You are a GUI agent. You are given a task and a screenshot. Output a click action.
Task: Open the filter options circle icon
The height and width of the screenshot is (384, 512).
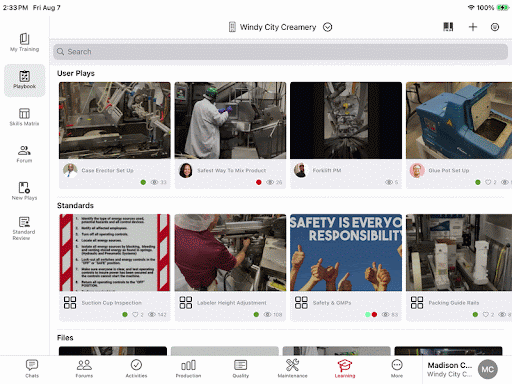point(495,27)
